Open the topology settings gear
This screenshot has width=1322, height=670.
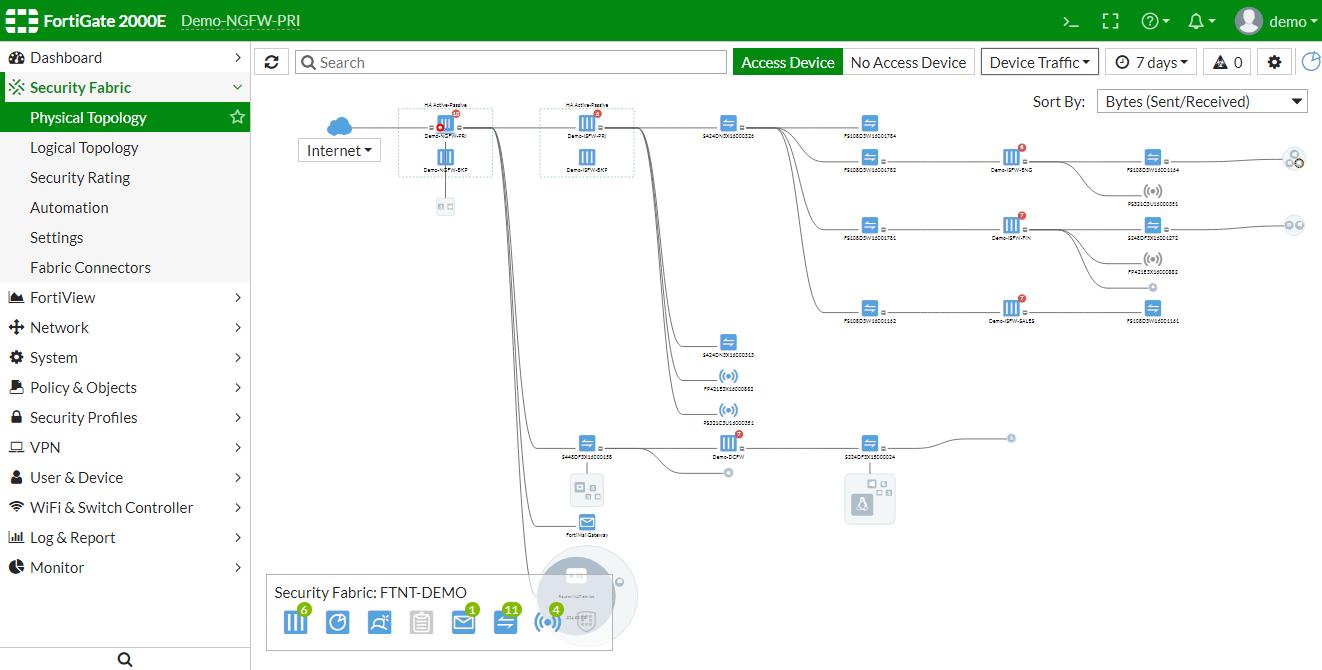tap(1274, 62)
